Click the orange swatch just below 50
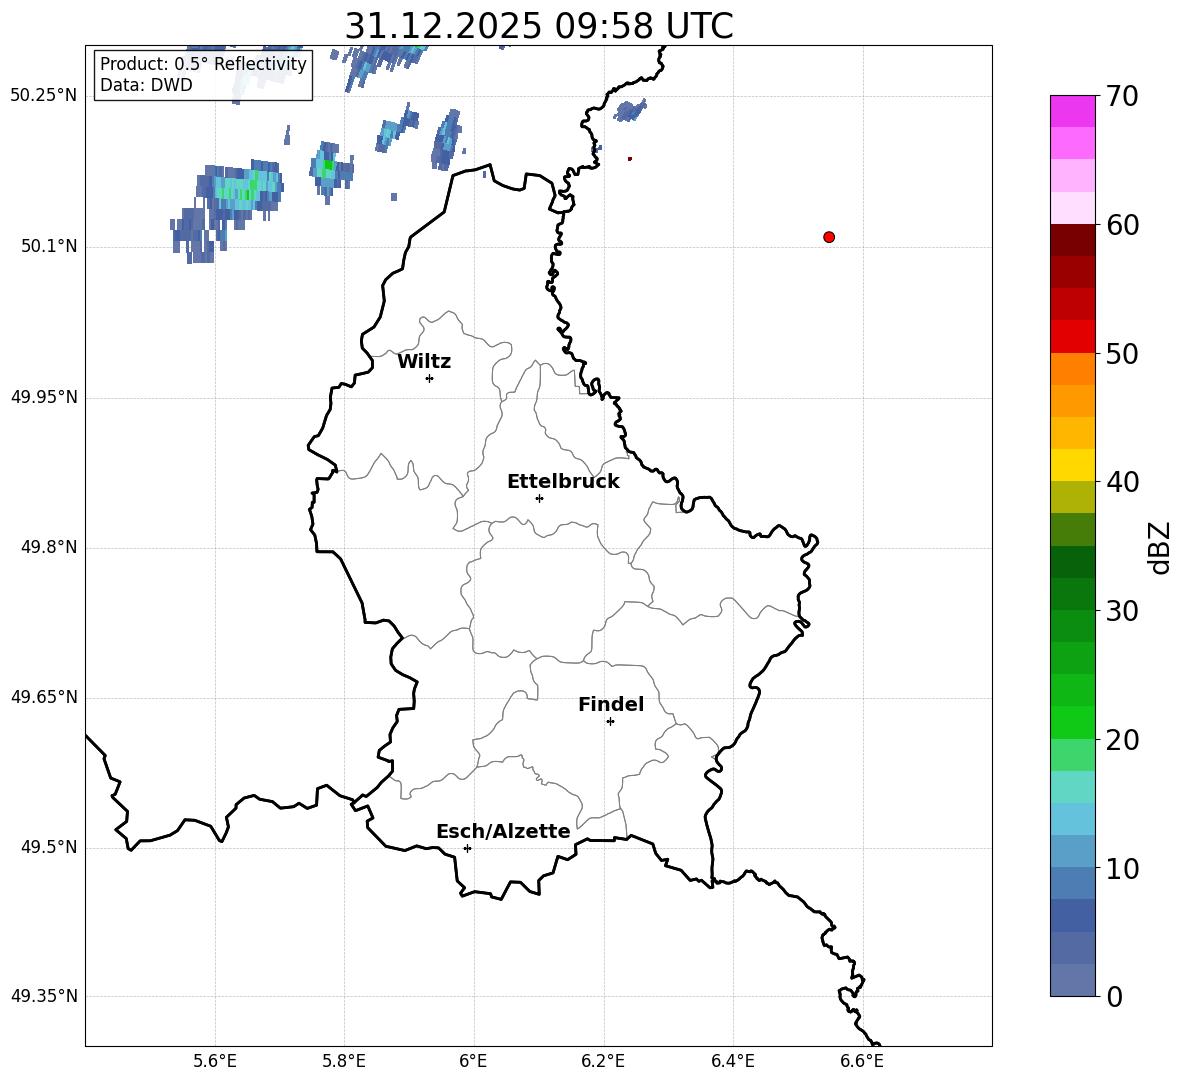Image resolution: width=1184 pixels, height=1081 pixels. 1072,369
